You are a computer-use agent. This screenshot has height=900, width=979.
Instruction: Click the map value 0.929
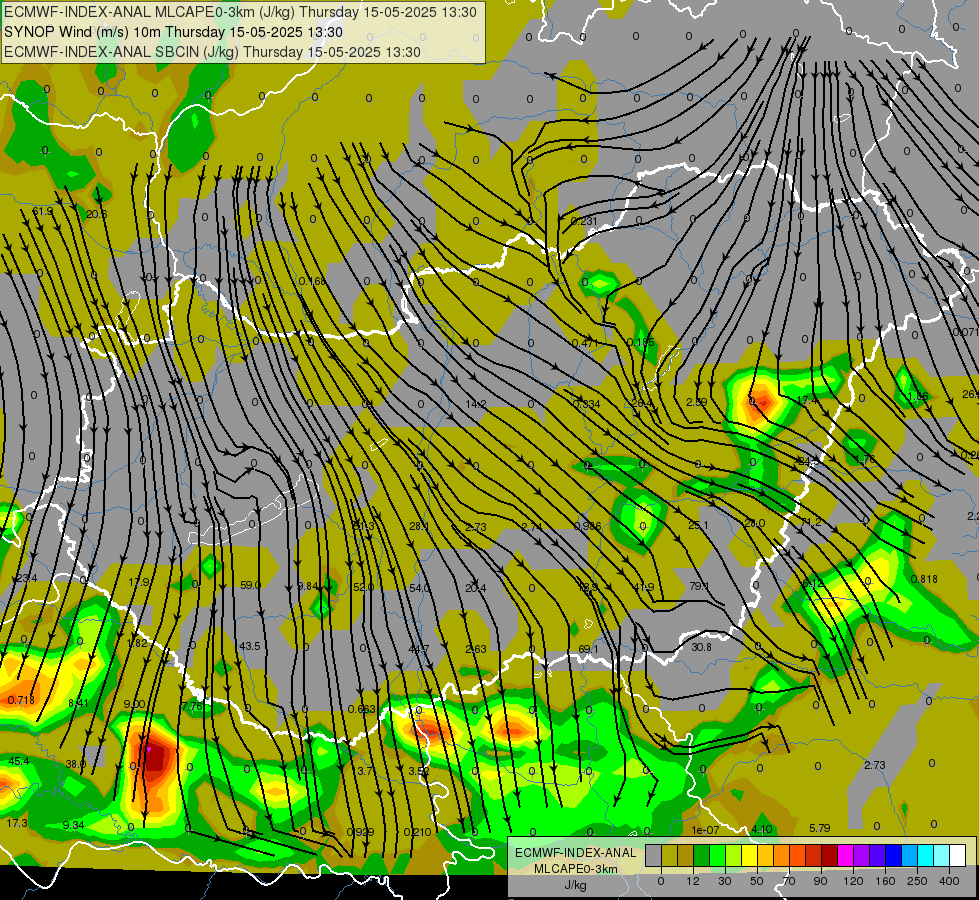point(361,832)
